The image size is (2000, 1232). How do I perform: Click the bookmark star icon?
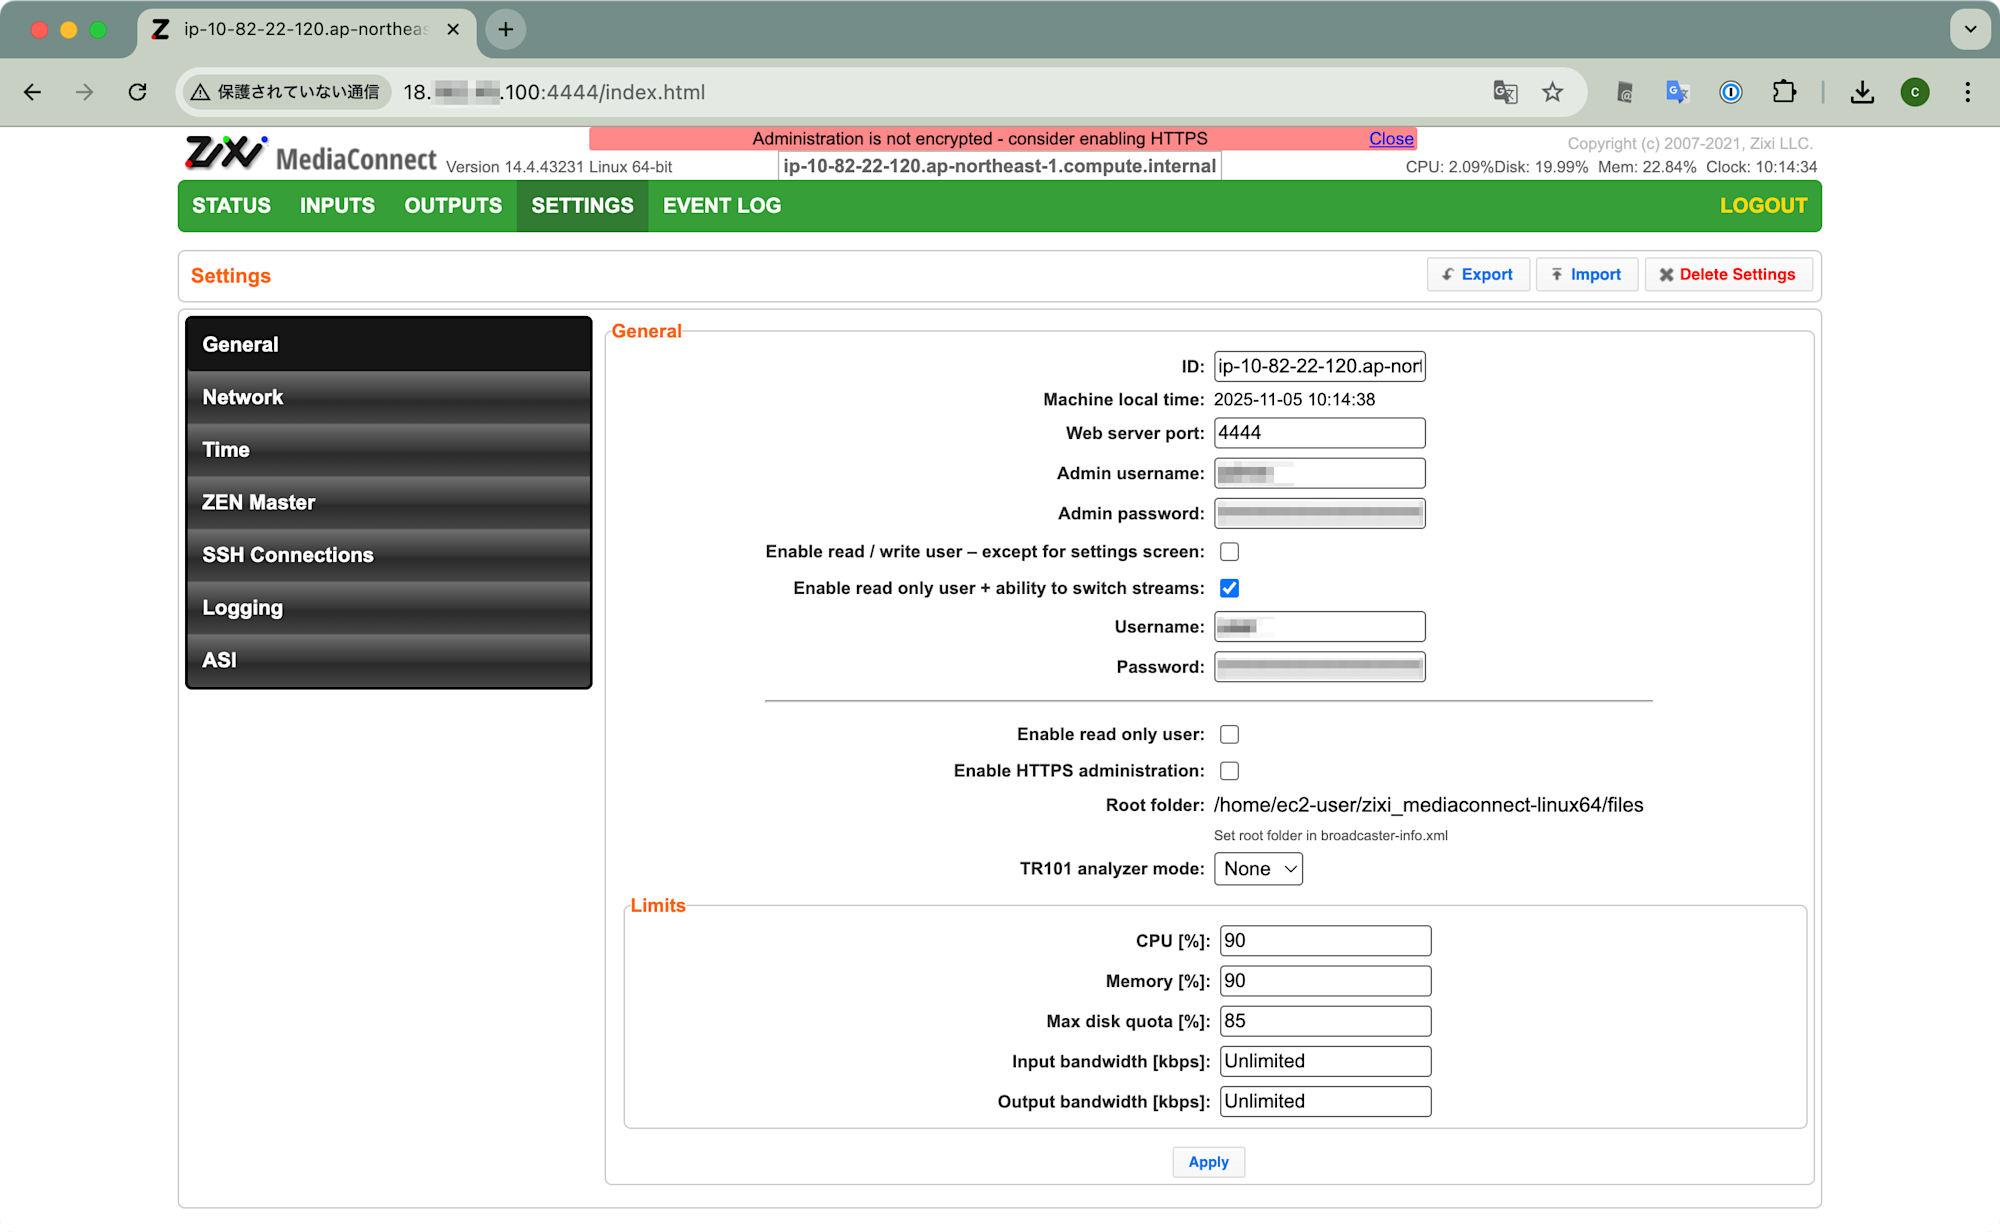1552,92
